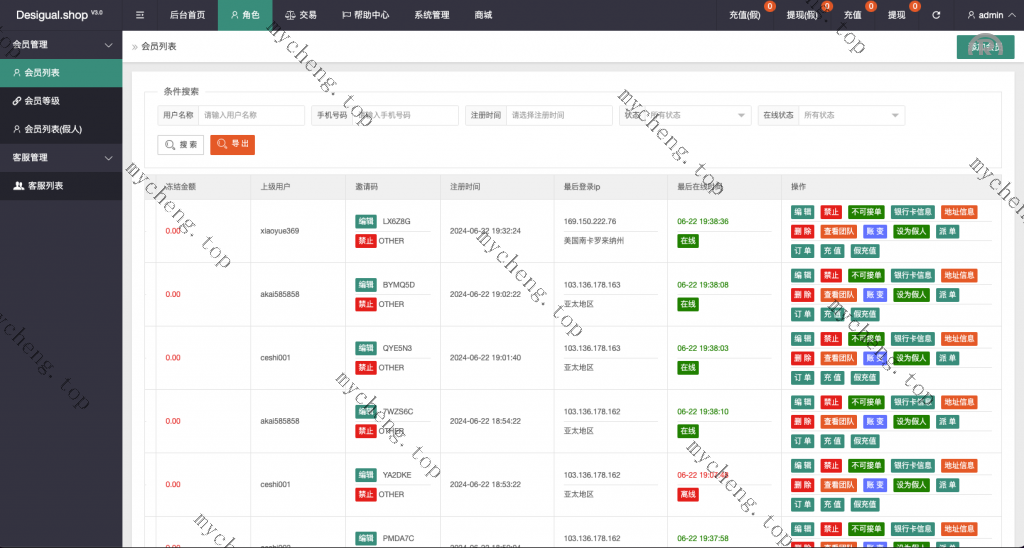The width and height of the screenshot is (1024, 548).
Task: Open the 会员等级 sidebar item
Action: point(42,101)
